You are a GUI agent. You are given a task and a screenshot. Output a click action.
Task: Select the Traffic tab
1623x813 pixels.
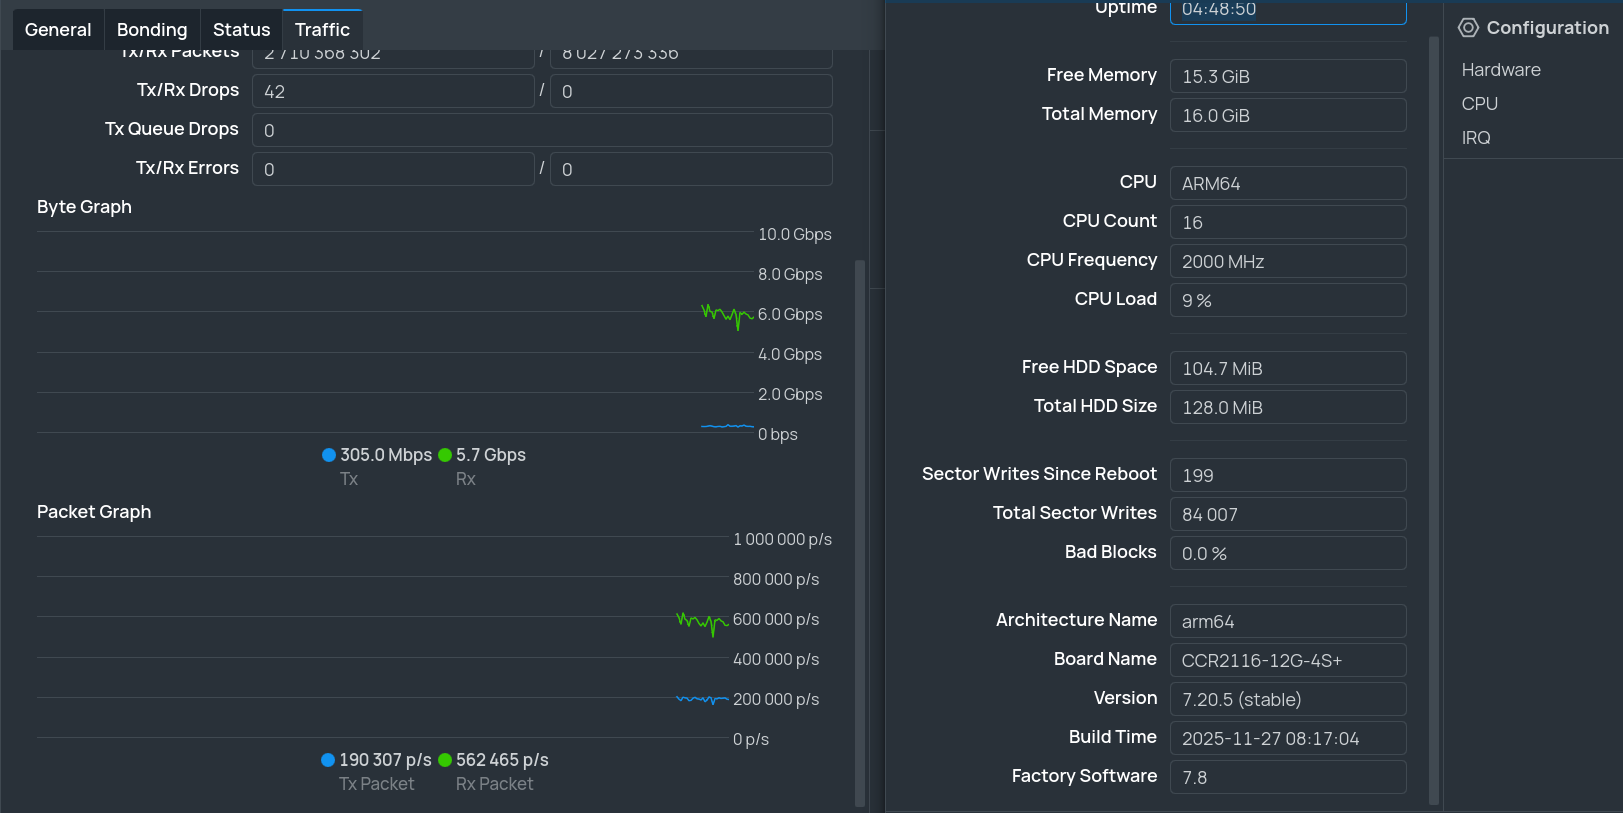(x=322, y=30)
